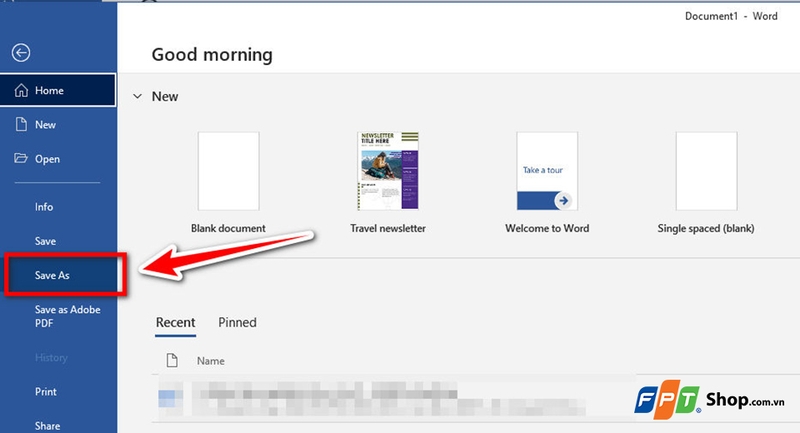Click the Travel newsletter label text
800x433 pixels.
tap(388, 228)
